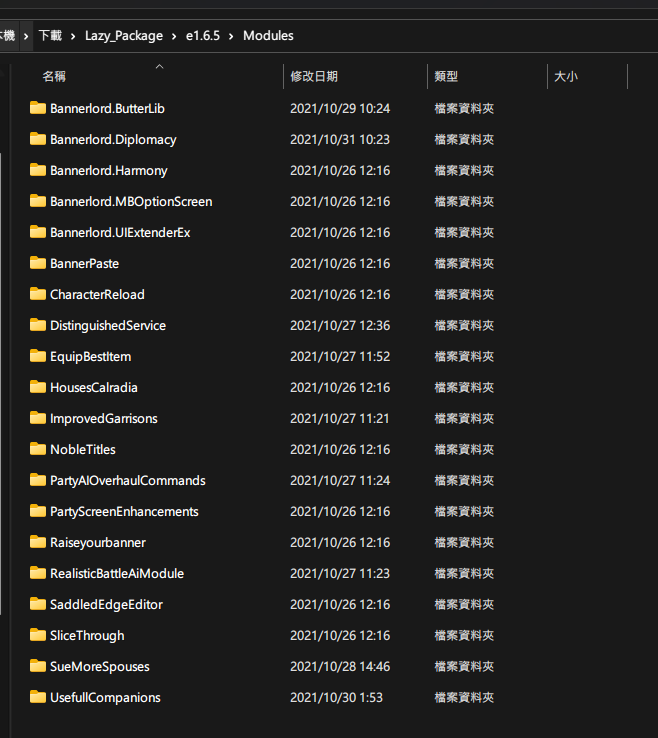Image resolution: width=658 pixels, height=738 pixels.
Task: Click the HousesCalradia folder icon
Action: click(38, 387)
